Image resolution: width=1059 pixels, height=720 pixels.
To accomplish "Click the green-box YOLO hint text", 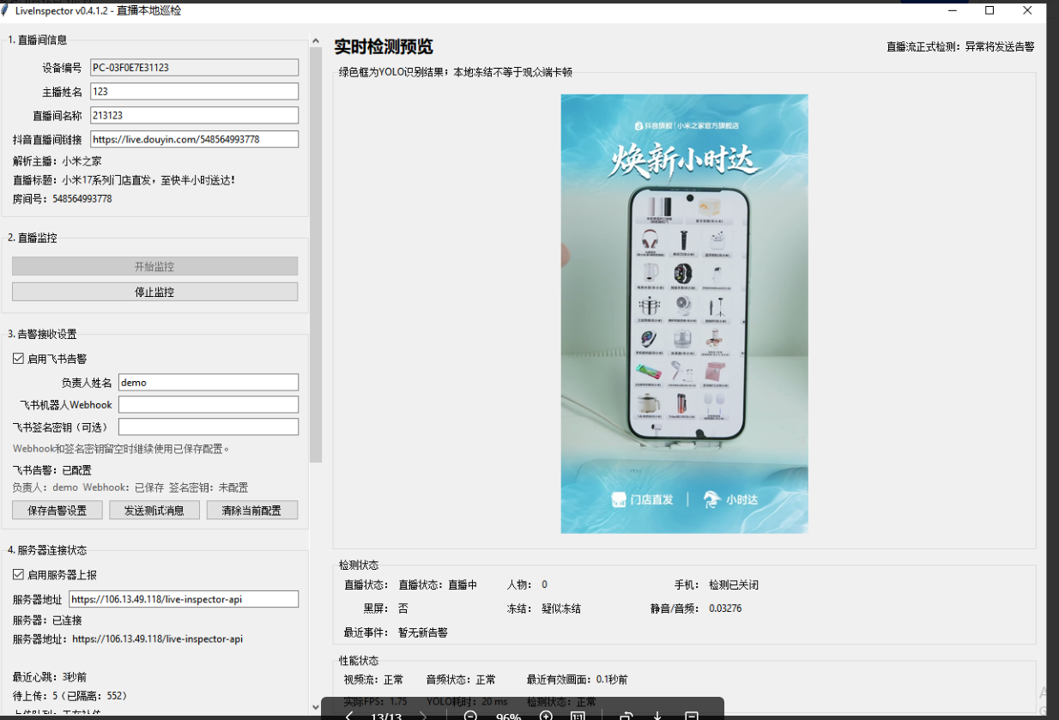I will click(x=455, y=72).
